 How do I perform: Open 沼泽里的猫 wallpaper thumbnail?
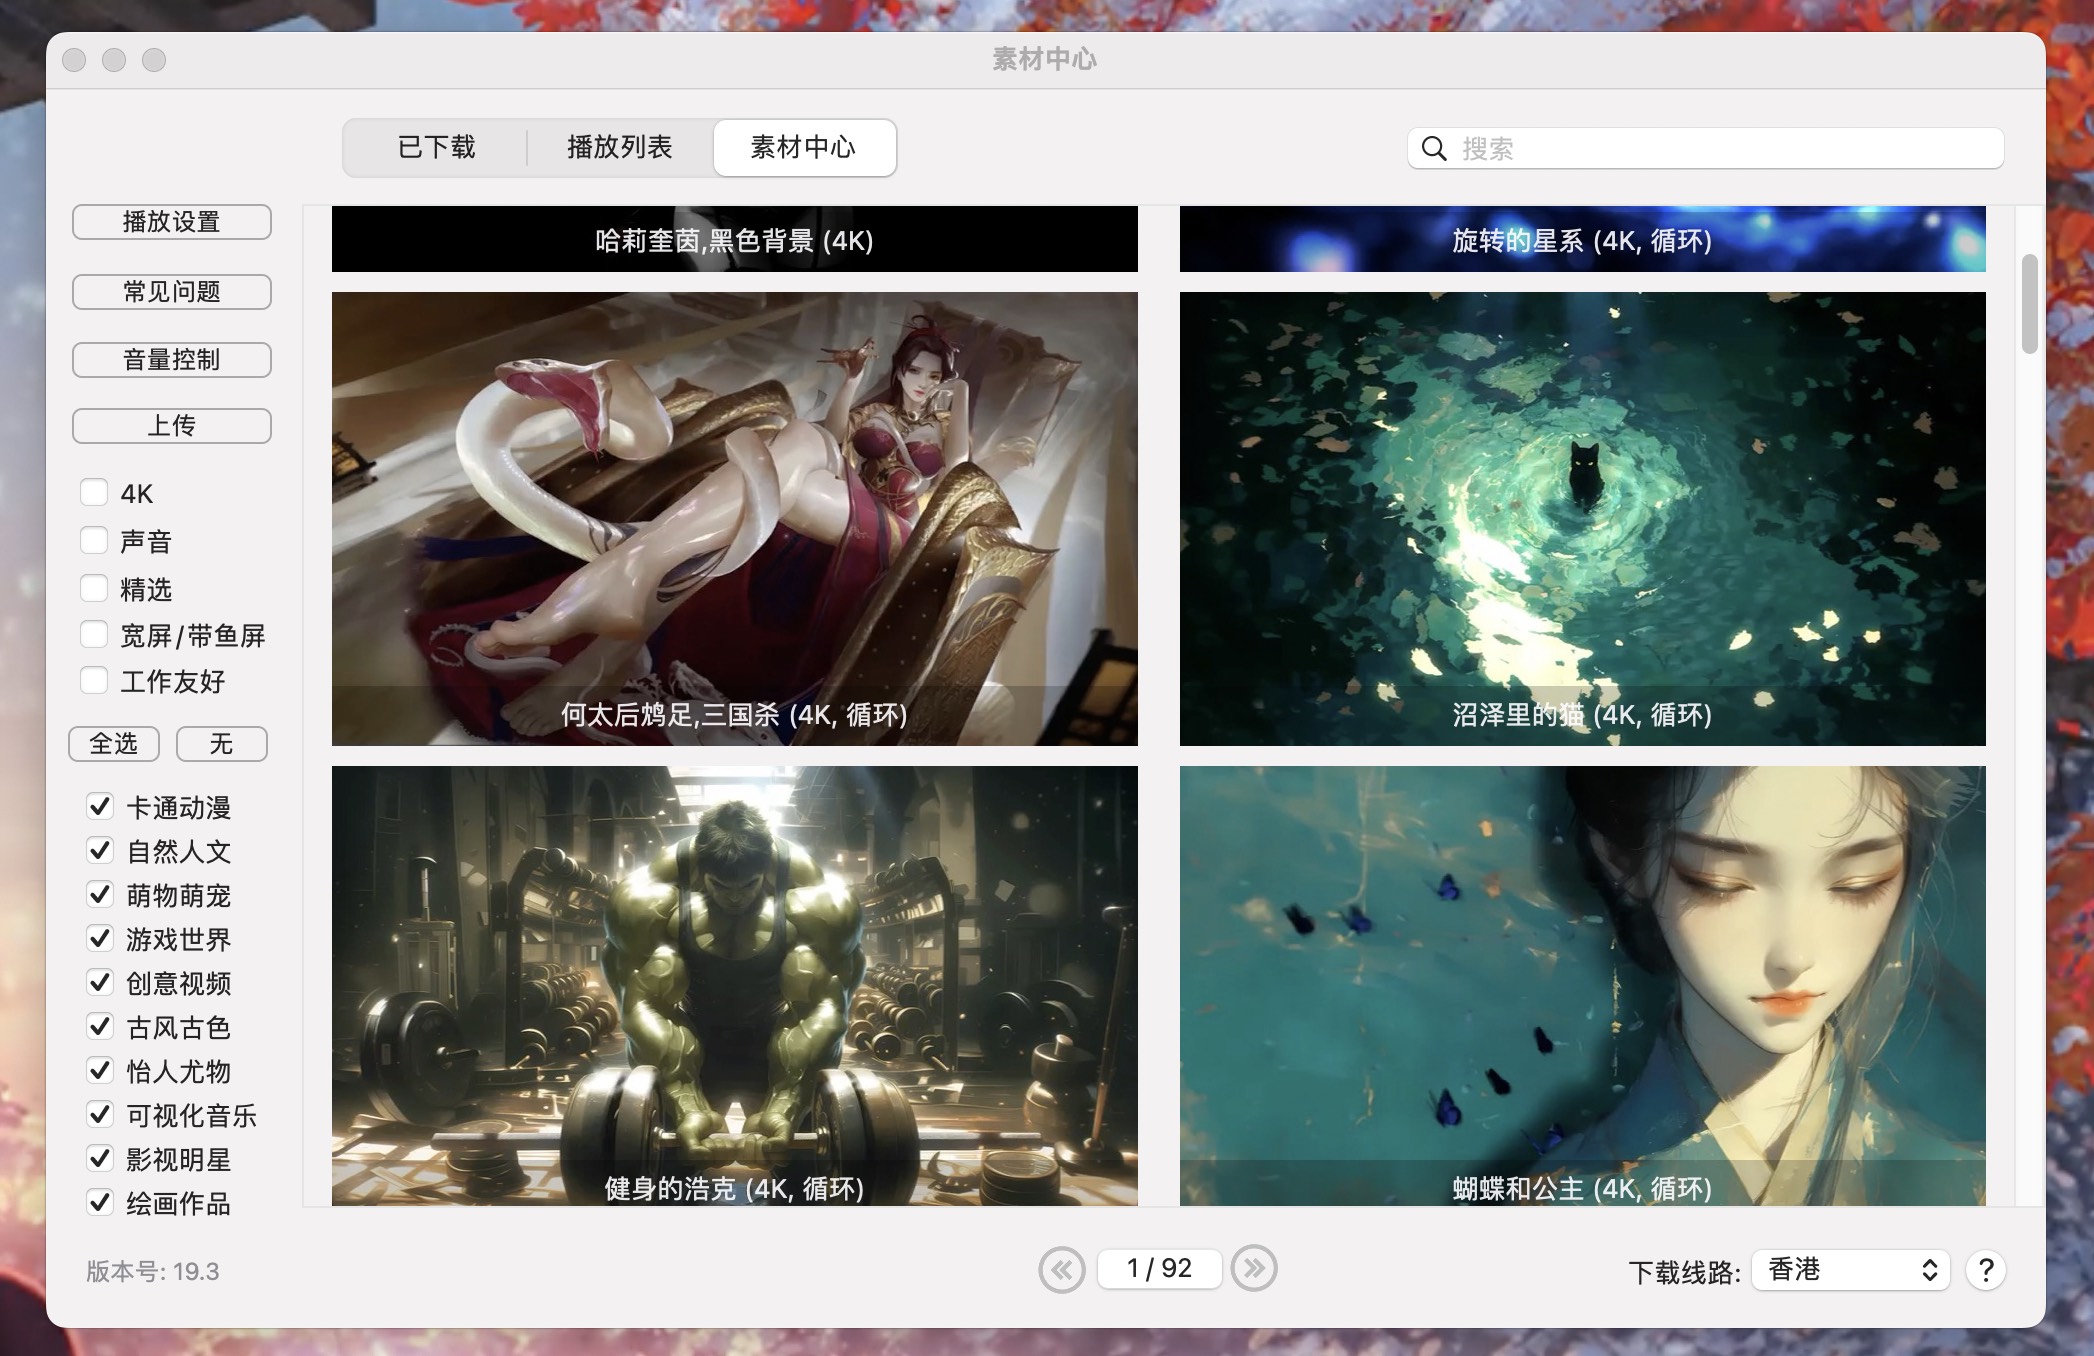(x=1583, y=518)
